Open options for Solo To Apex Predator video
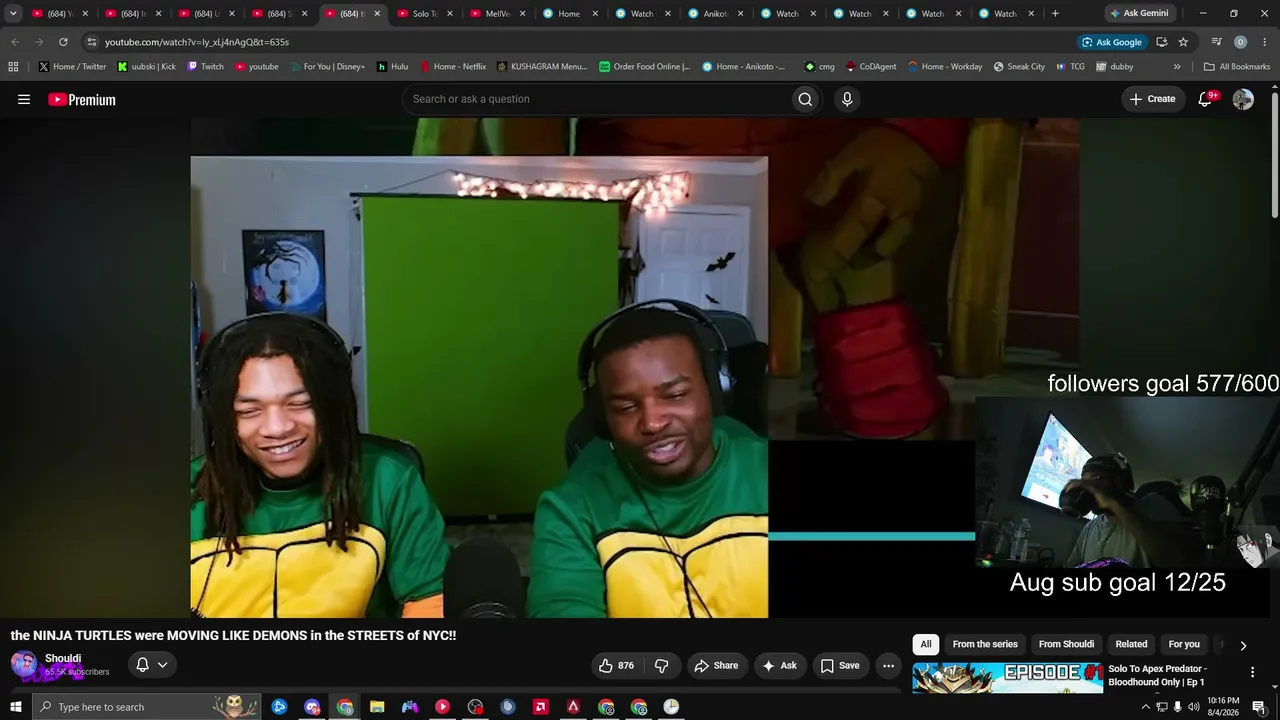The image size is (1280, 720). [x=1252, y=672]
